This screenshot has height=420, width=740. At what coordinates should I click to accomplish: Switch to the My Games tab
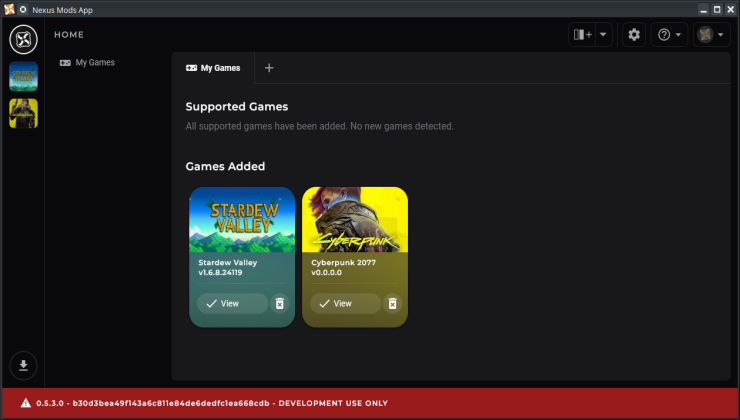click(x=213, y=68)
